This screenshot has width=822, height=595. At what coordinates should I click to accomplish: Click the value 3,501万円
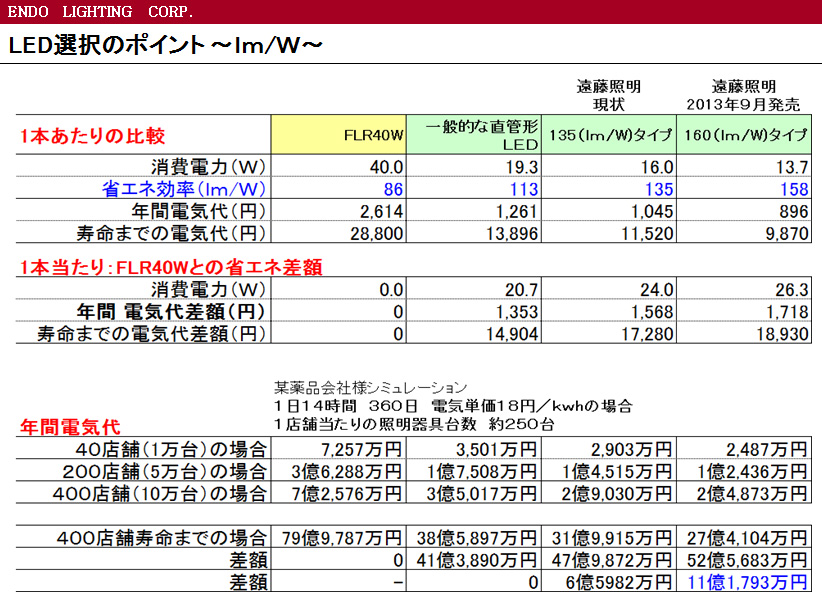pos(496,450)
